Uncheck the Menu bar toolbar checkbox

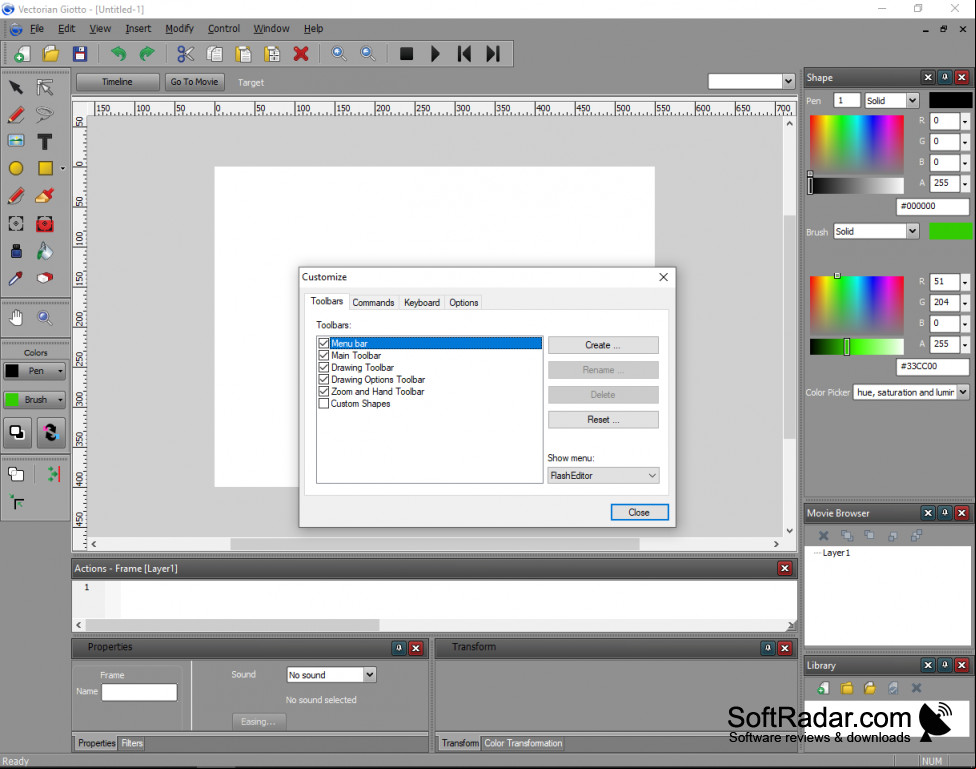[x=324, y=343]
